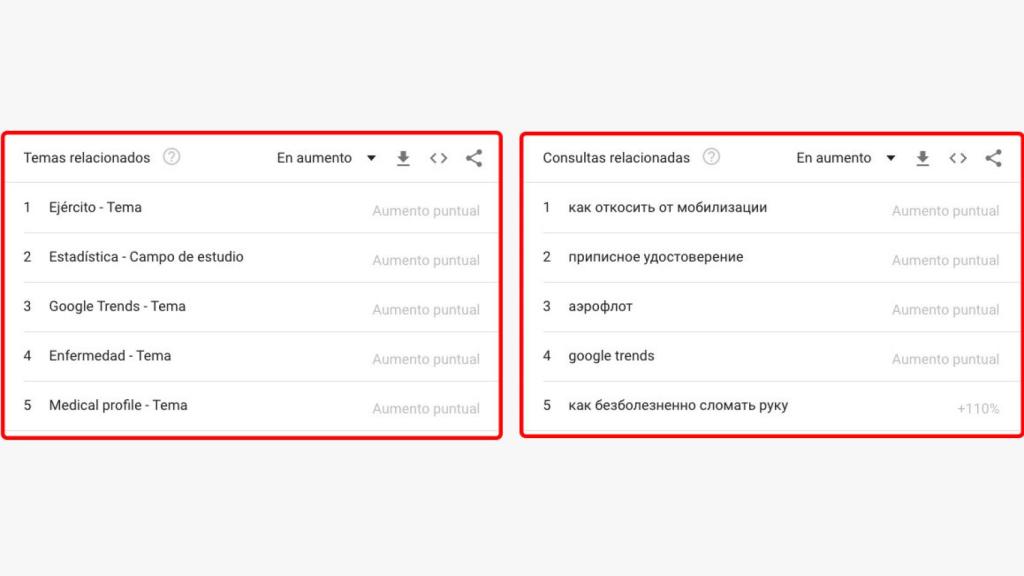Select the Enfermedad - Tema topic
Screen dimensions: 1024x576
[x=110, y=355]
